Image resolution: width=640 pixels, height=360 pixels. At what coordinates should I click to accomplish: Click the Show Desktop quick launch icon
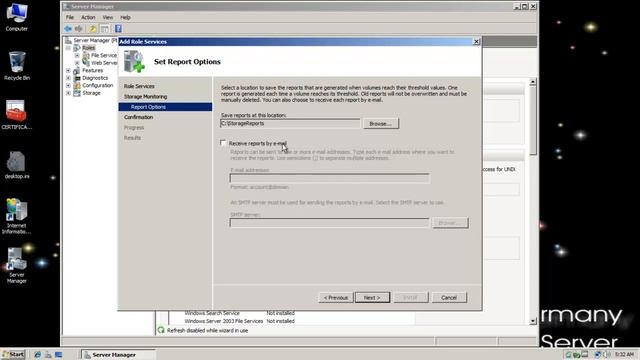click(x=58, y=355)
